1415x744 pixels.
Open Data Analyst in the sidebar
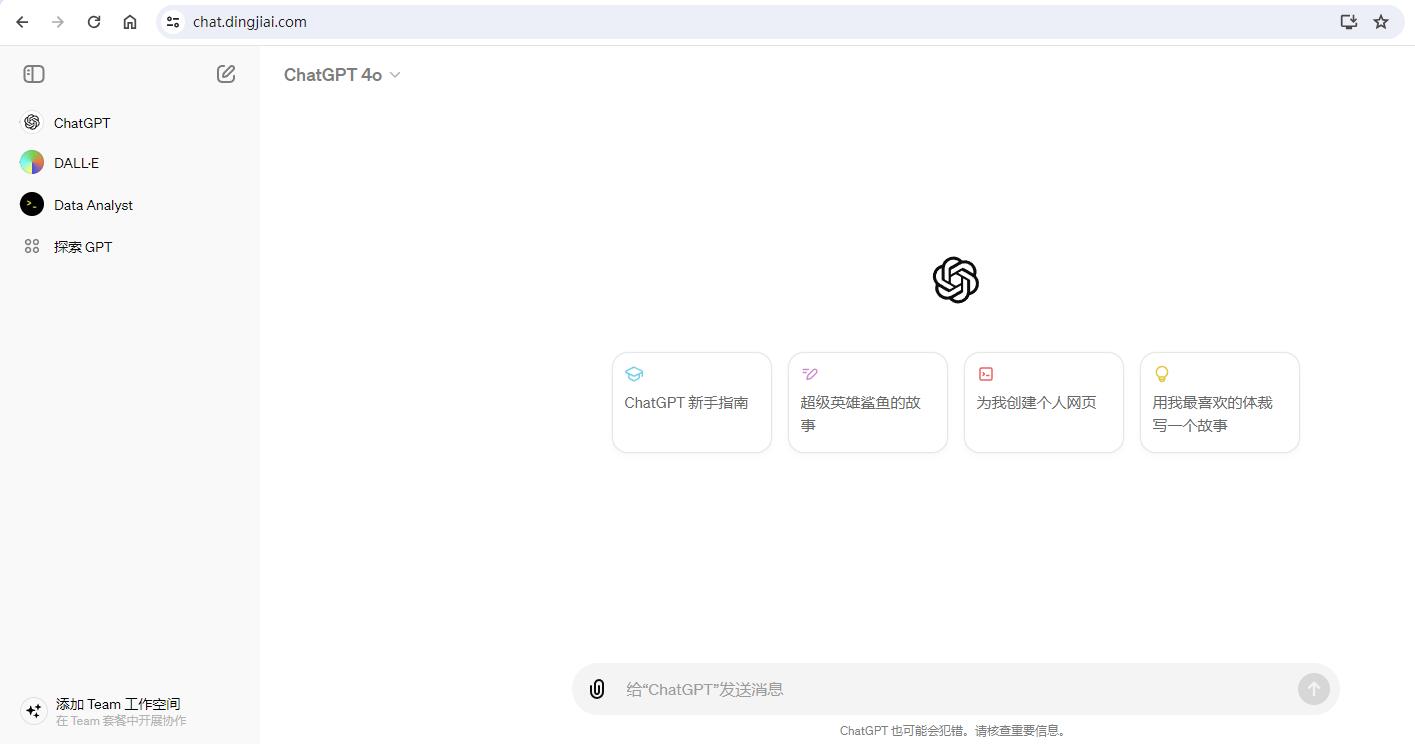point(93,205)
